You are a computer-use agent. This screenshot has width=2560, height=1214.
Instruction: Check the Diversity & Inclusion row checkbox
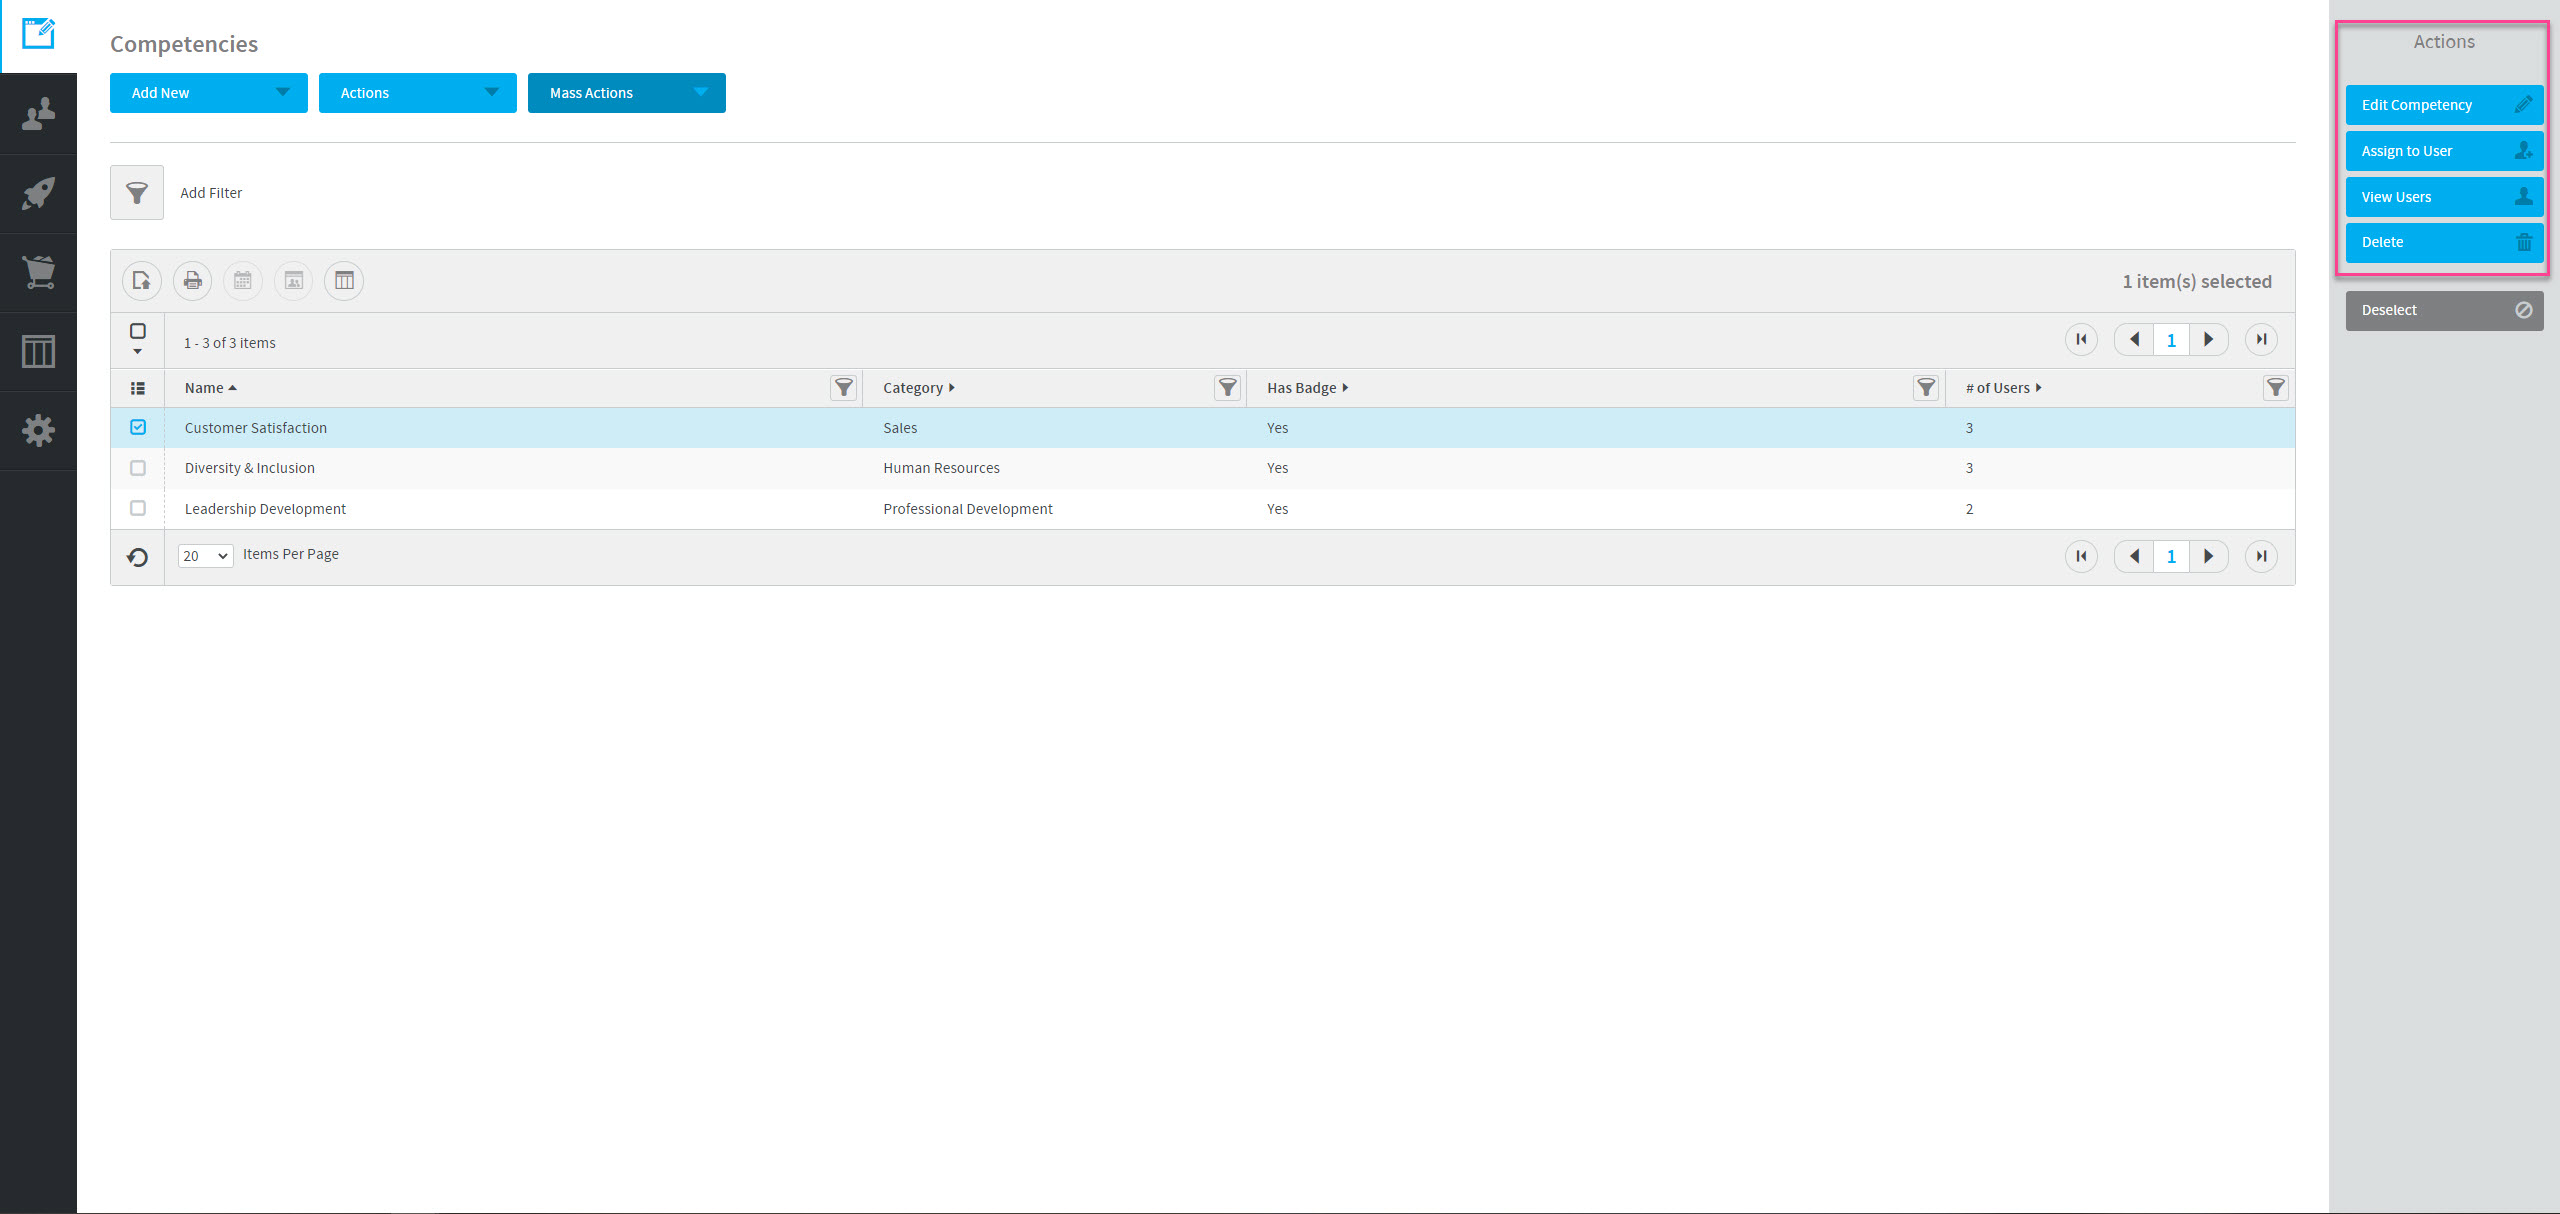pos(138,468)
